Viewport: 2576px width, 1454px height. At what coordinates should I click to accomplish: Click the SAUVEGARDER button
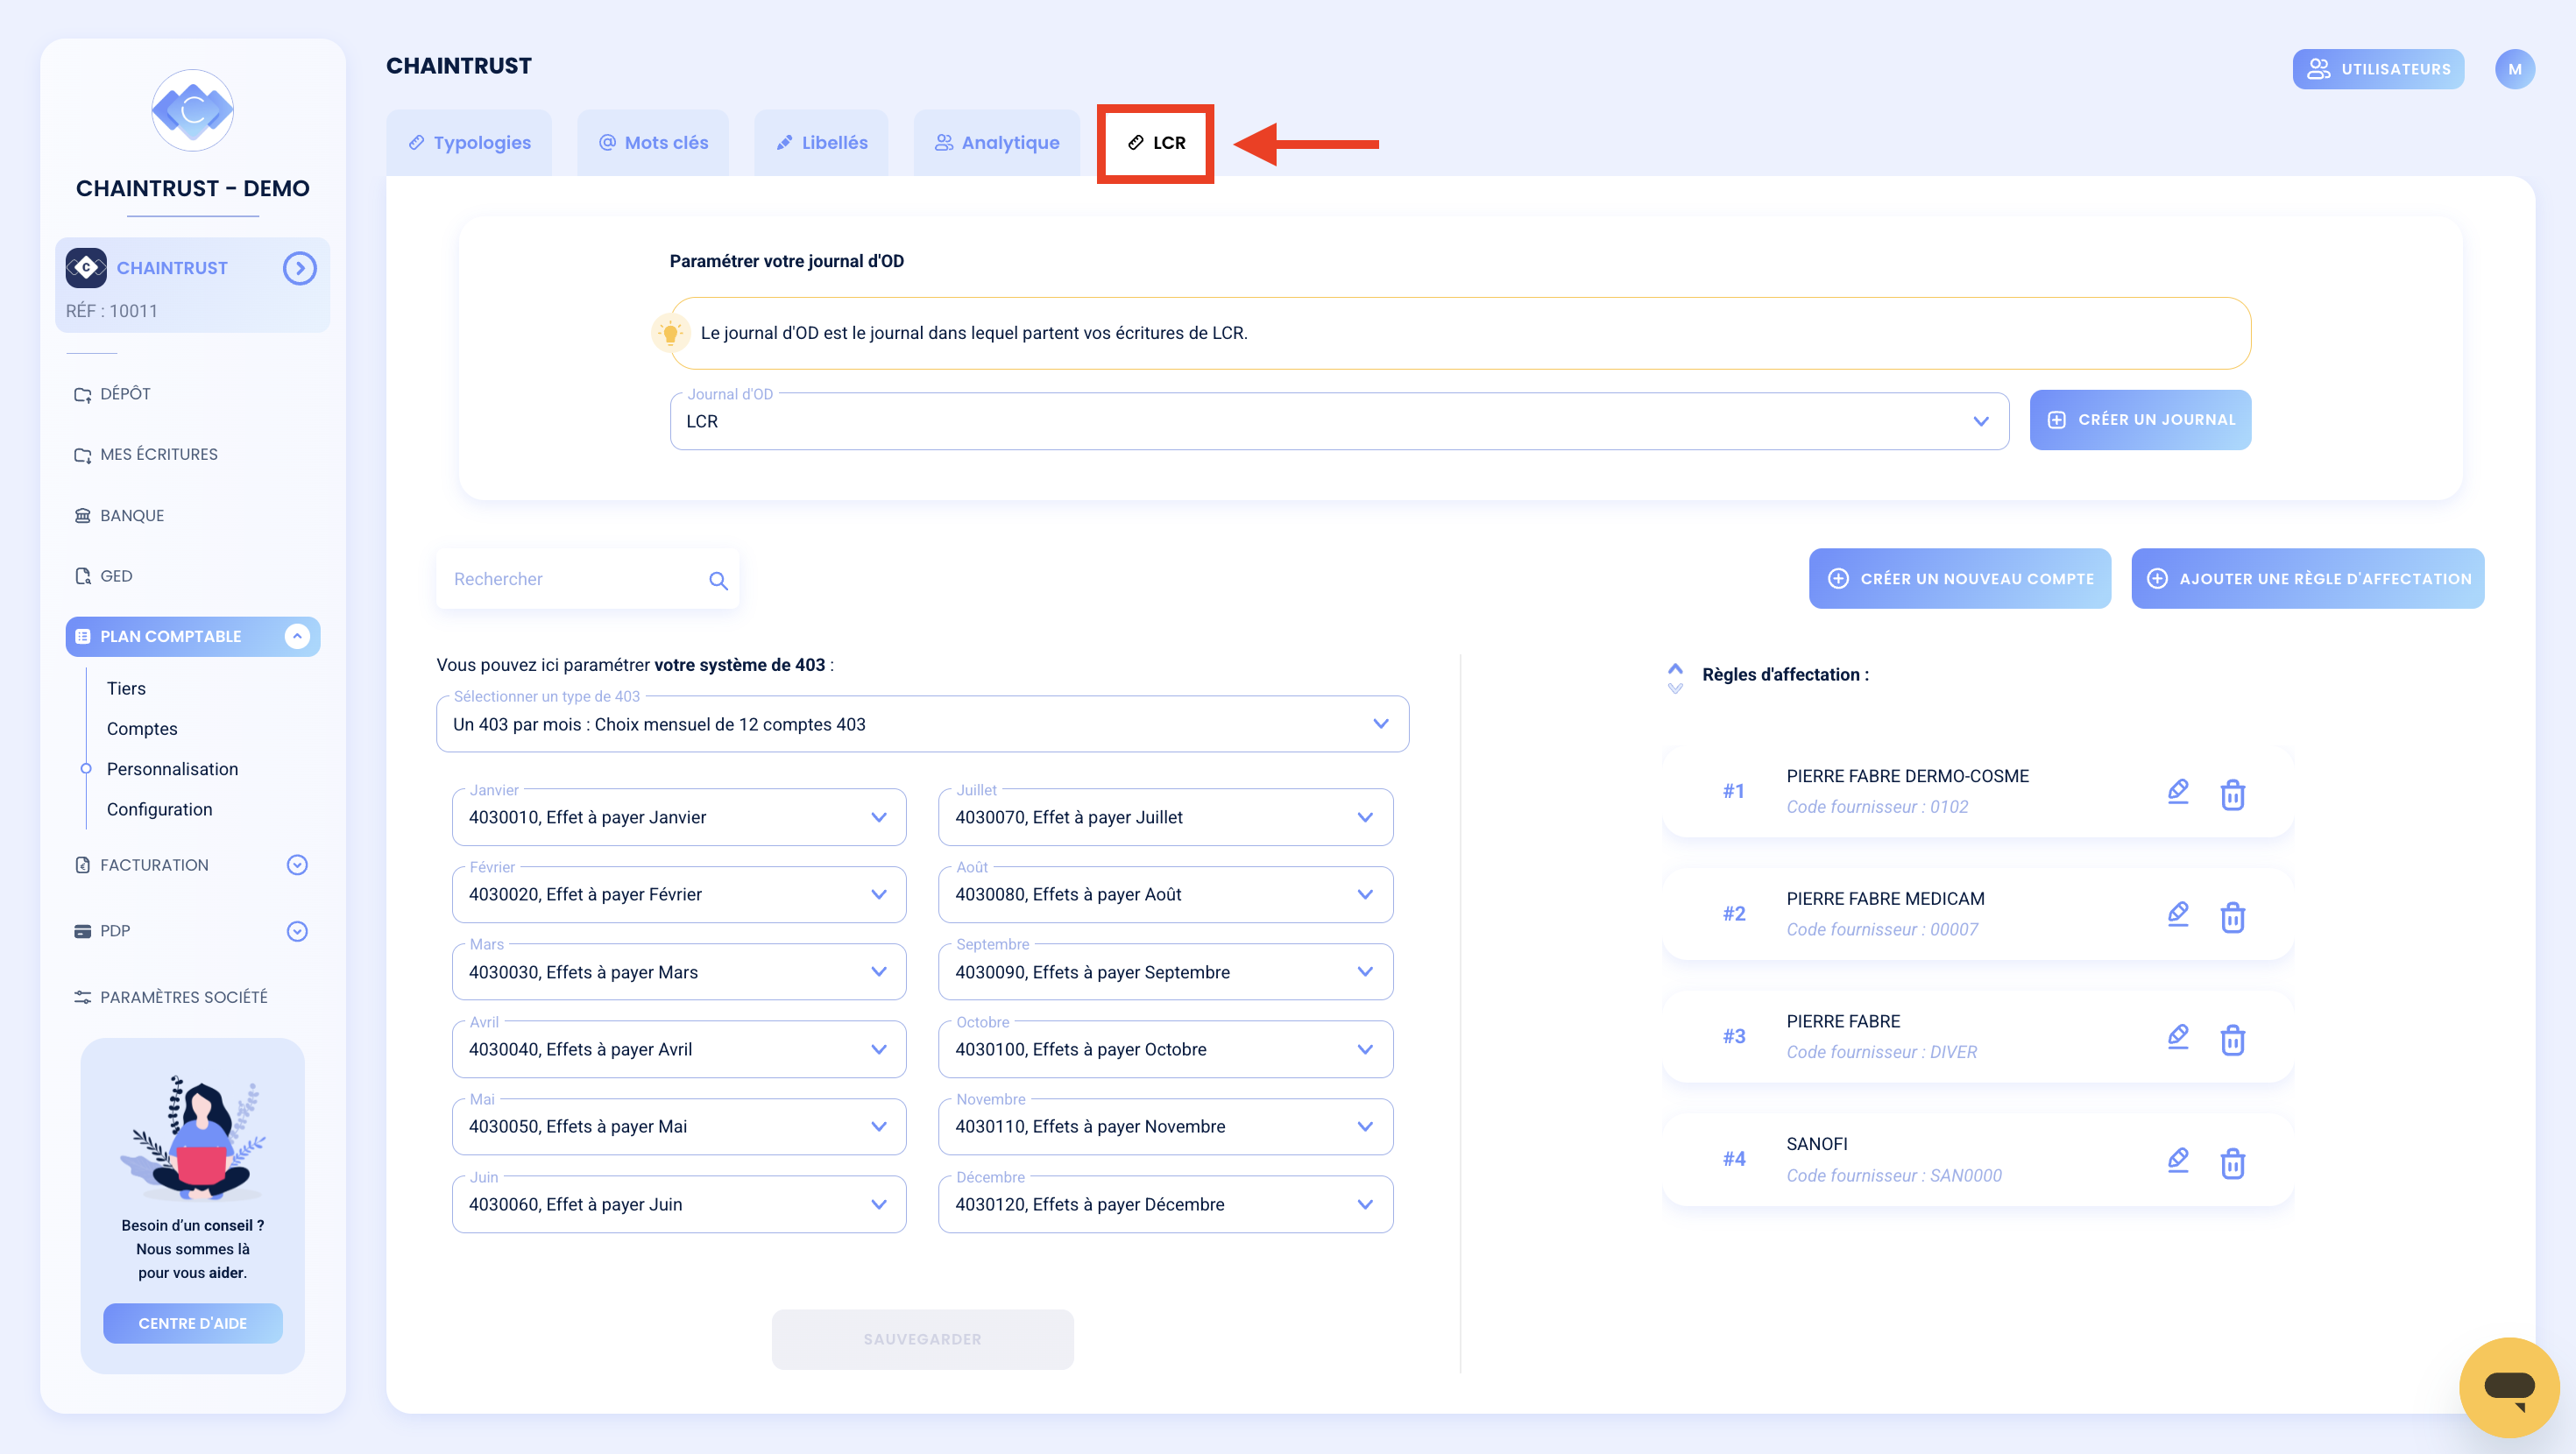[922, 1339]
